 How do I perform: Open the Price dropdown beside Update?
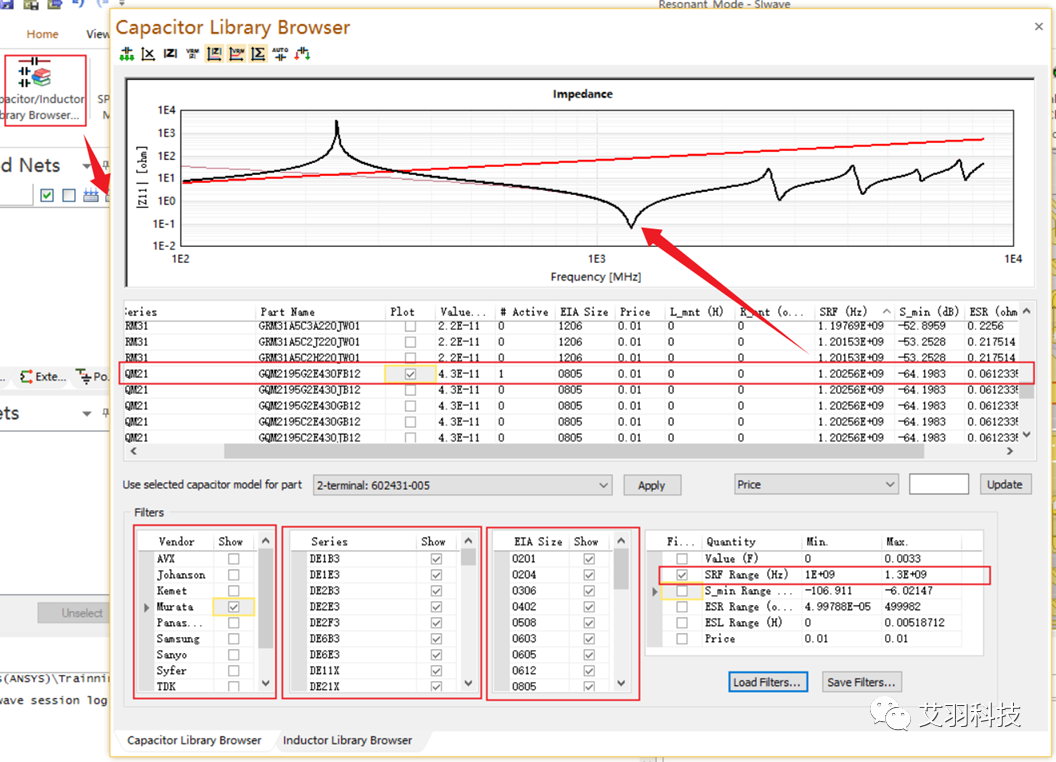tap(816, 484)
